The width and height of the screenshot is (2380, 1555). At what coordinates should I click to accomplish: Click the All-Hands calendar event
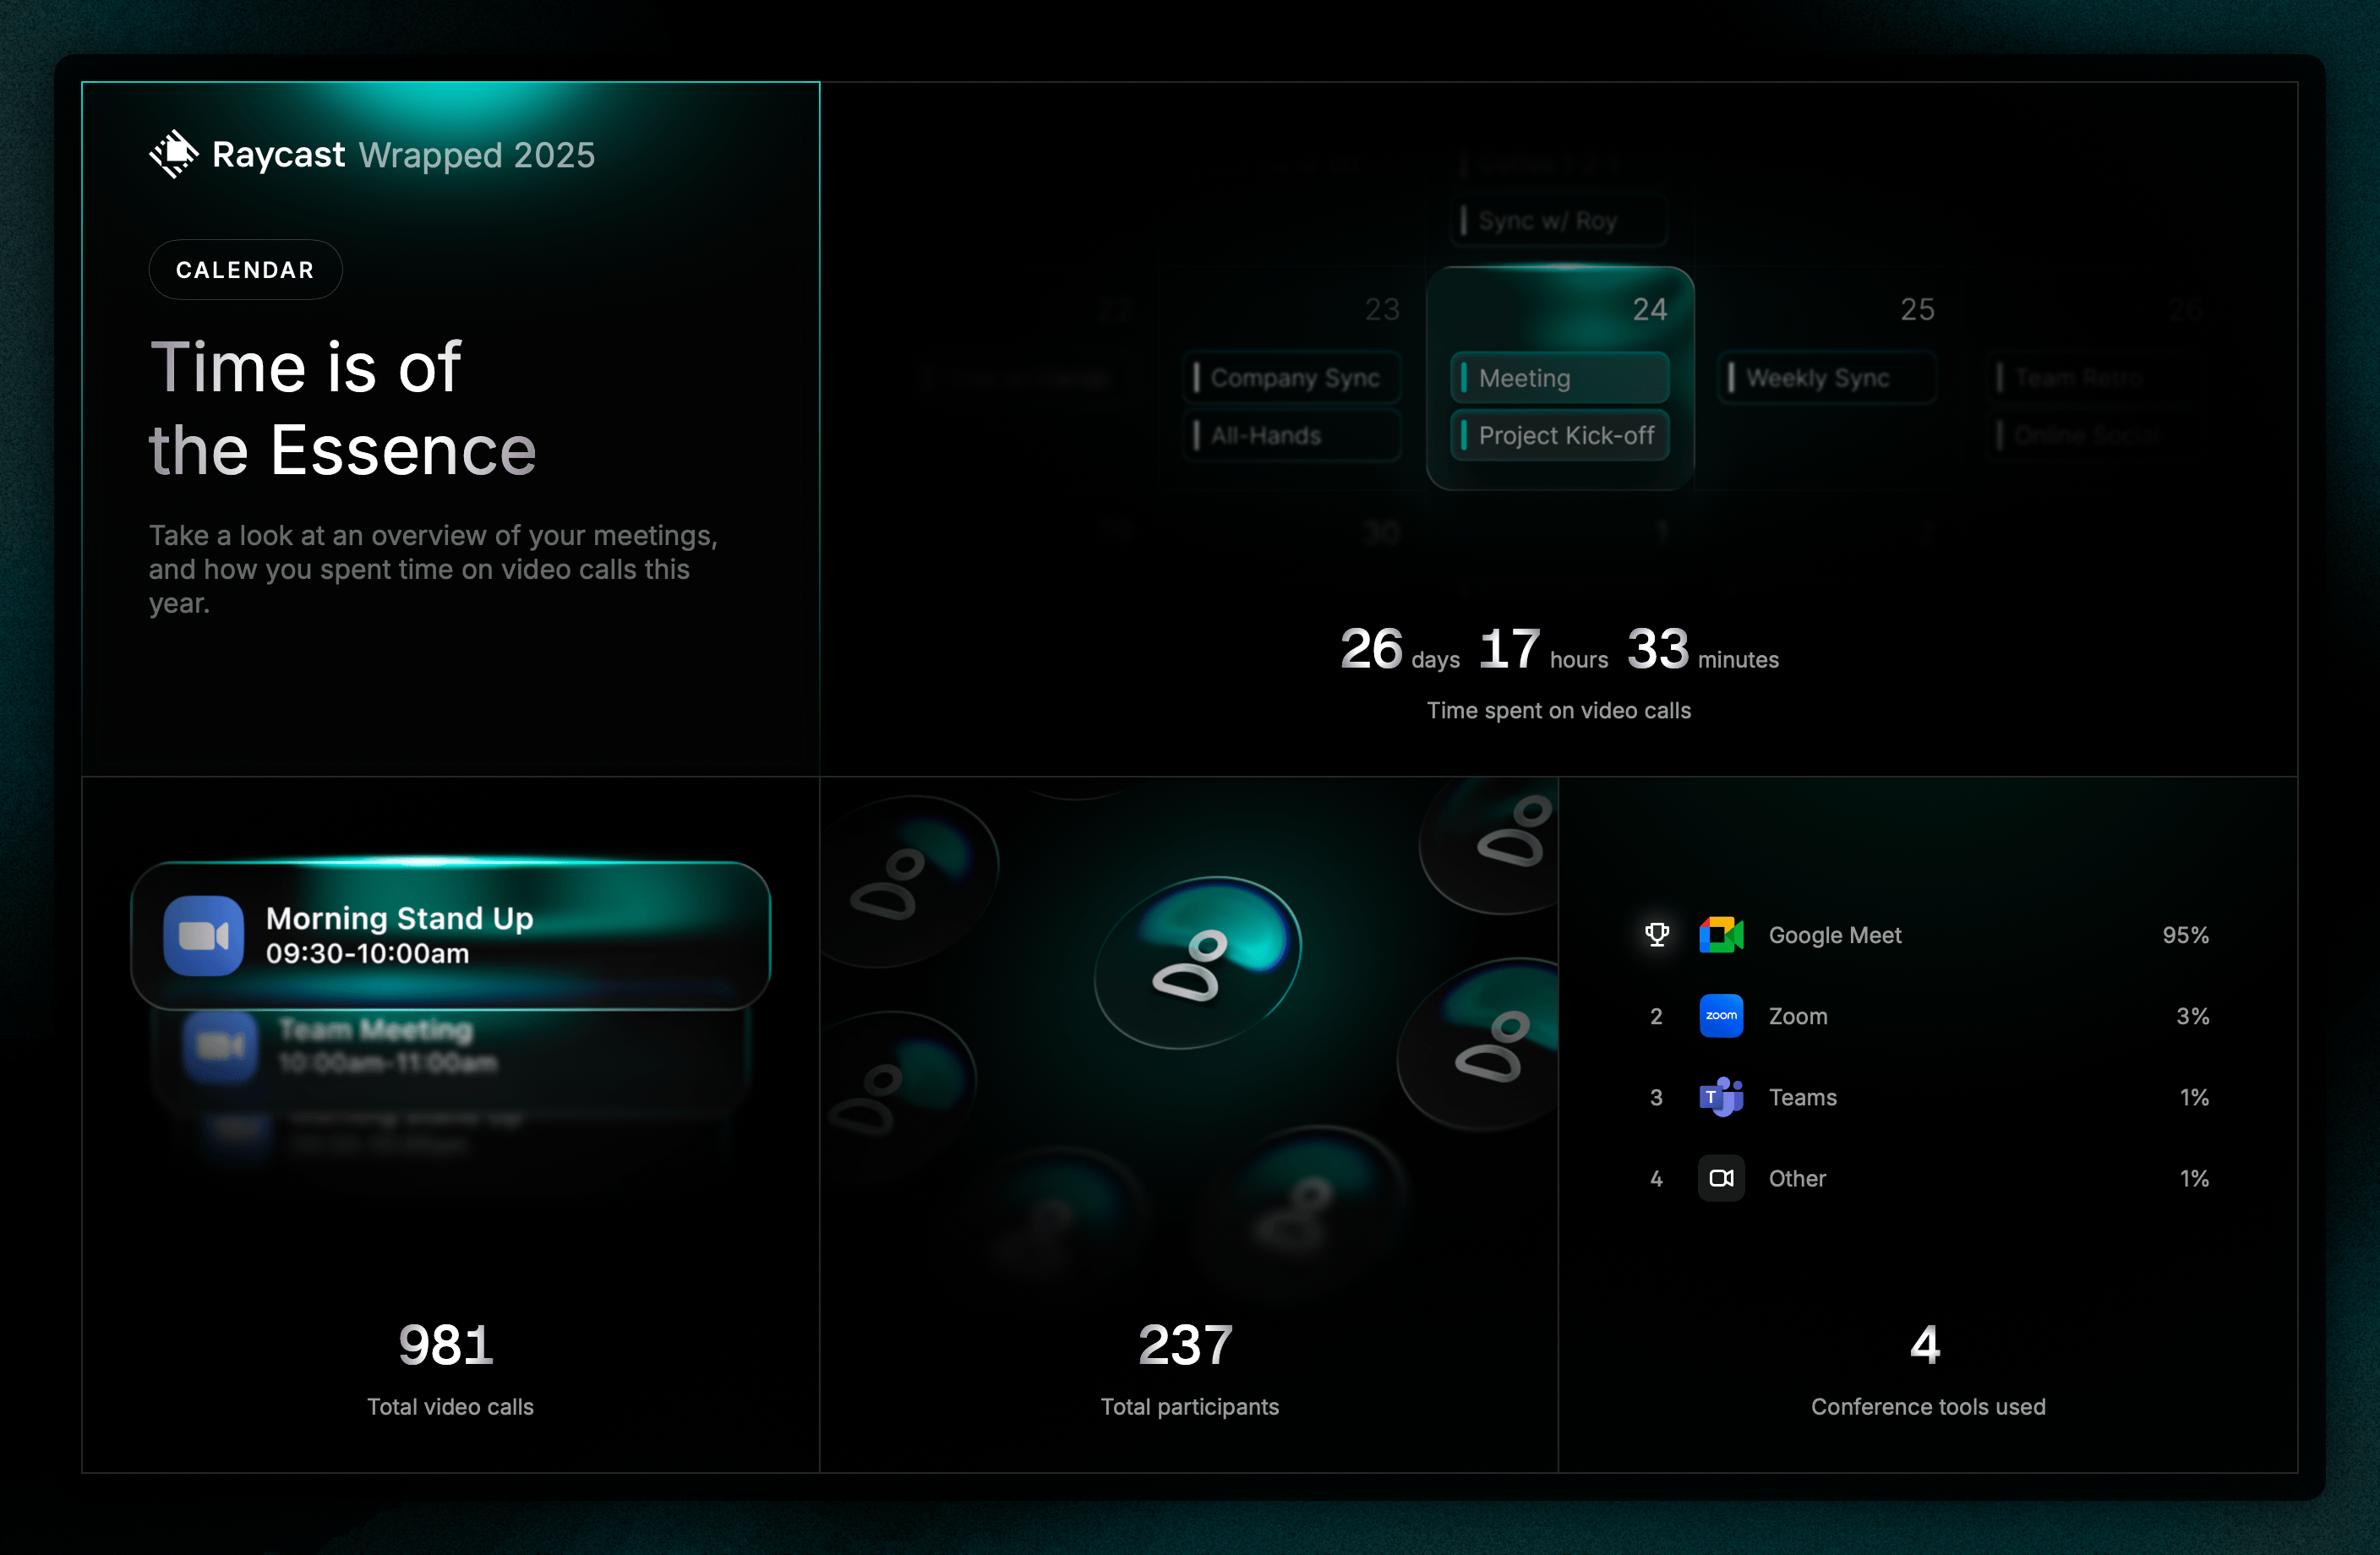[1292, 436]
